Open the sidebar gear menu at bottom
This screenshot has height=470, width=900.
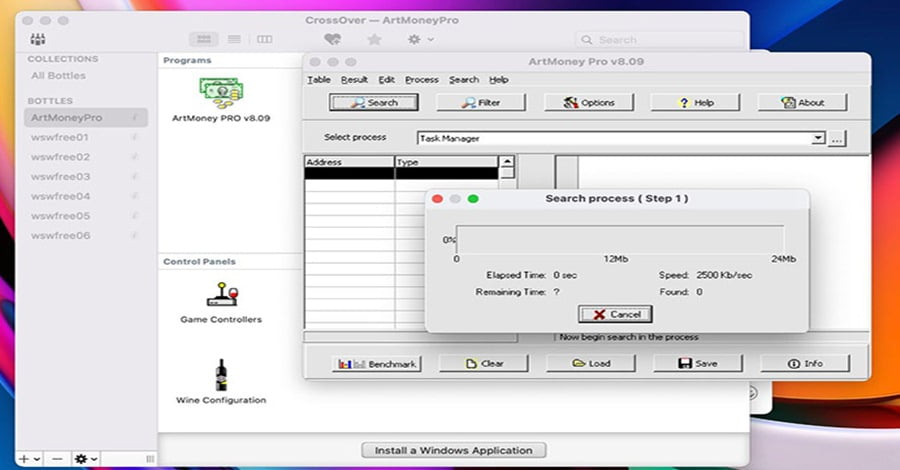click(86, 459)
